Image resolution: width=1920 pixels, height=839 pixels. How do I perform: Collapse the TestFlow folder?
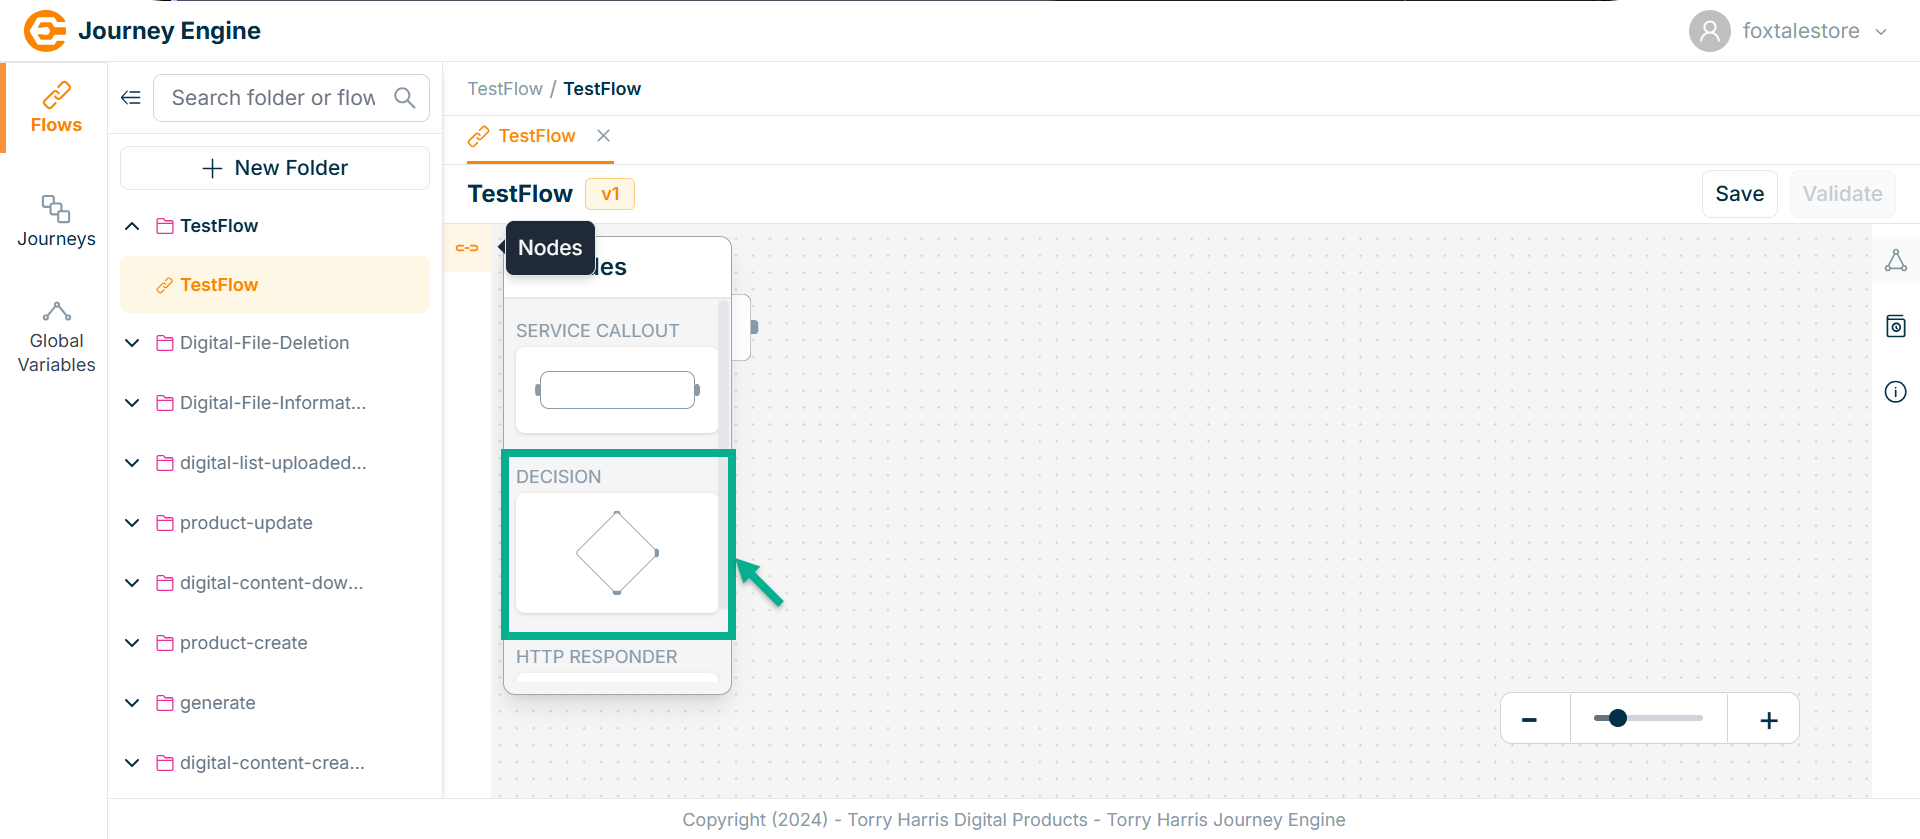(132, 226)
